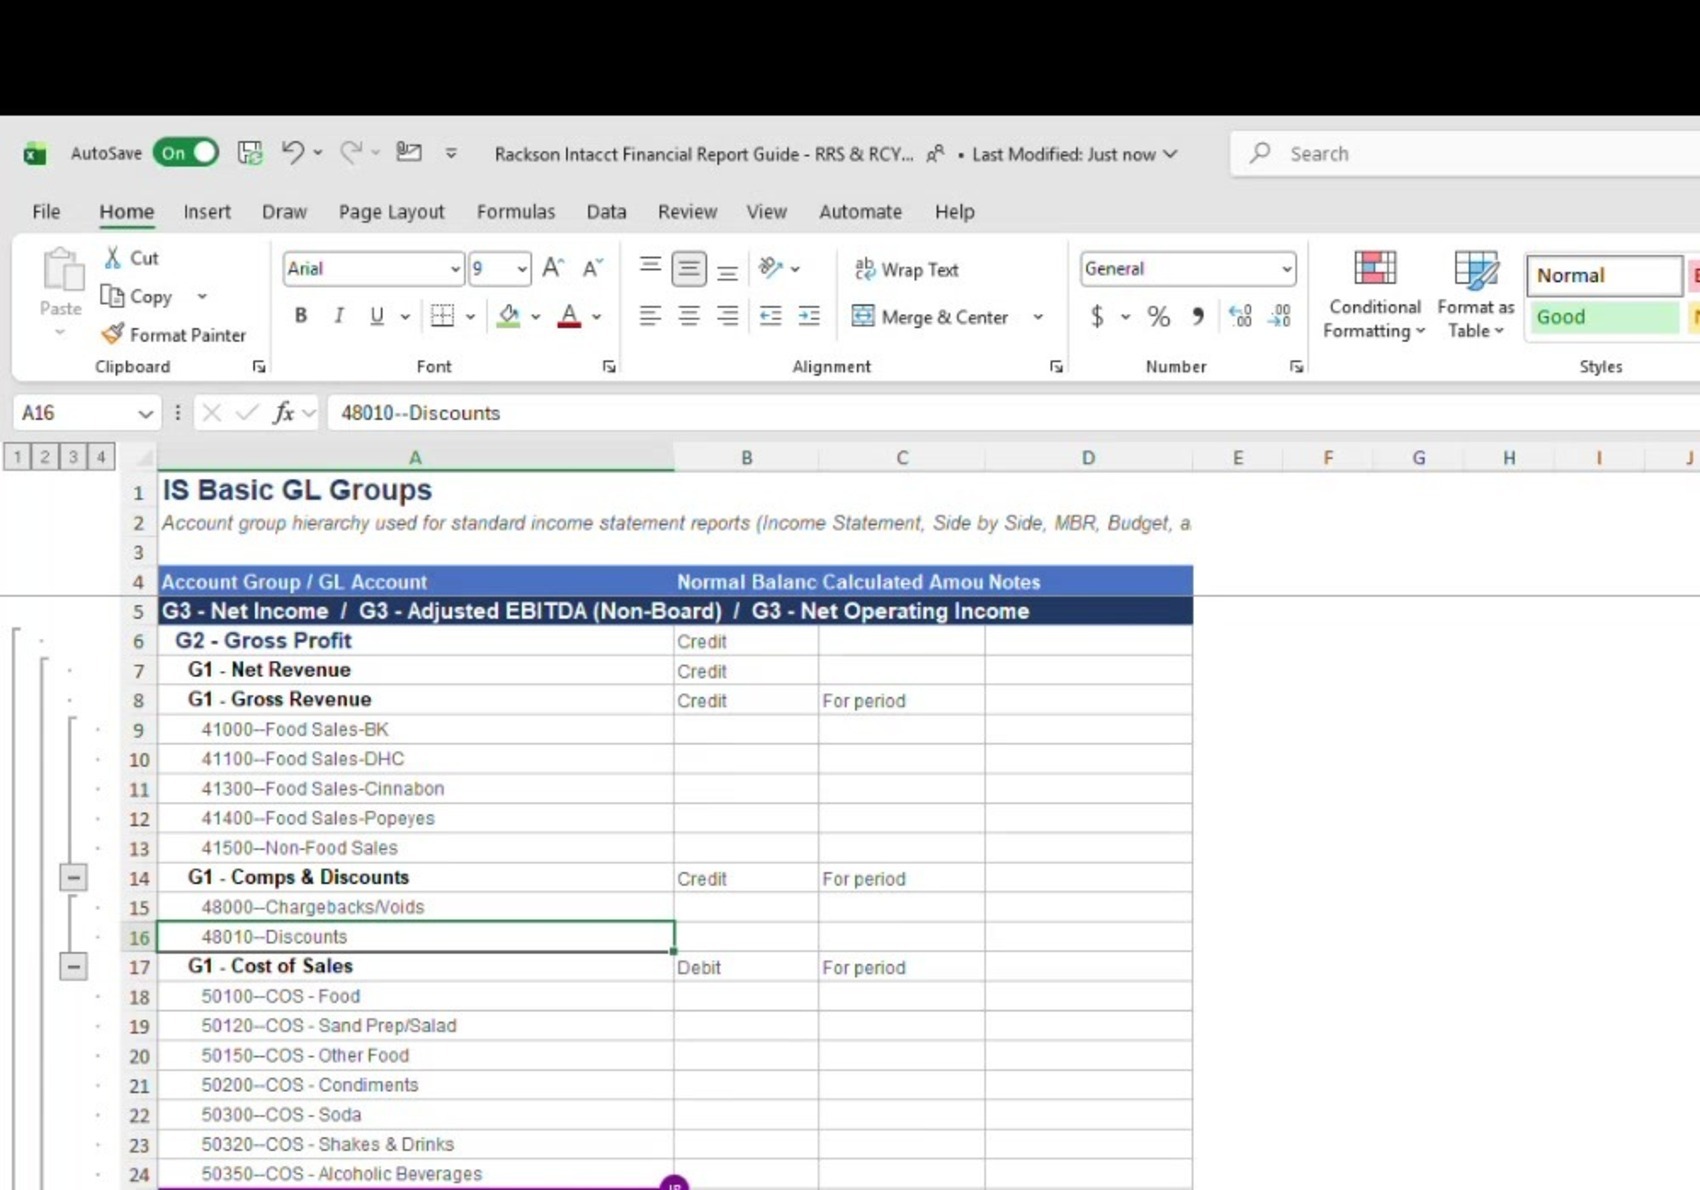Click the Undo arrow icon
Screen dimensions: 1700x1190
coord(292,153)
